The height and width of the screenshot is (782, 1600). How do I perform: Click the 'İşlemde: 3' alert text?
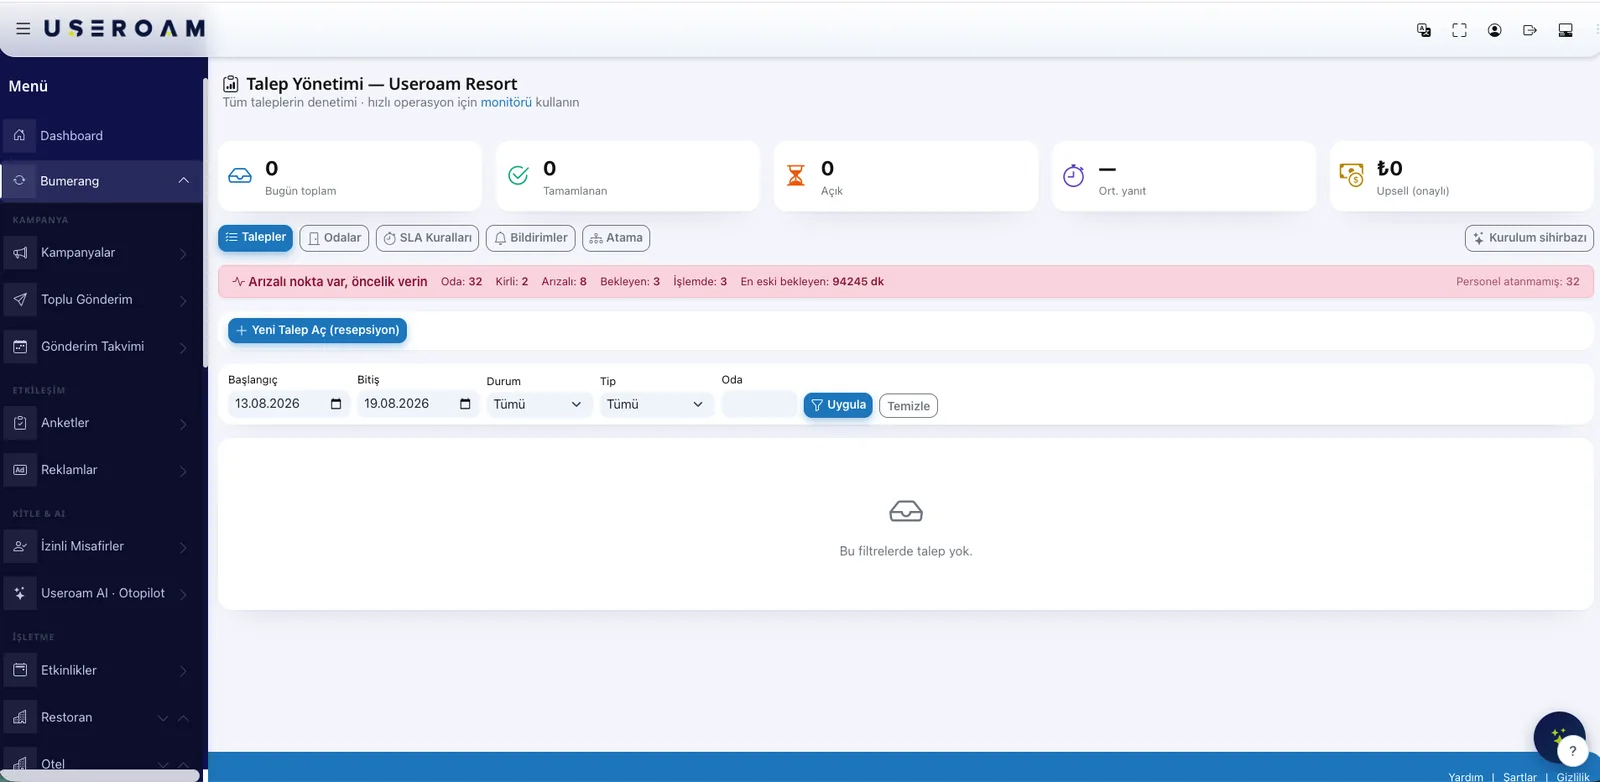click(x=700, y=282)
